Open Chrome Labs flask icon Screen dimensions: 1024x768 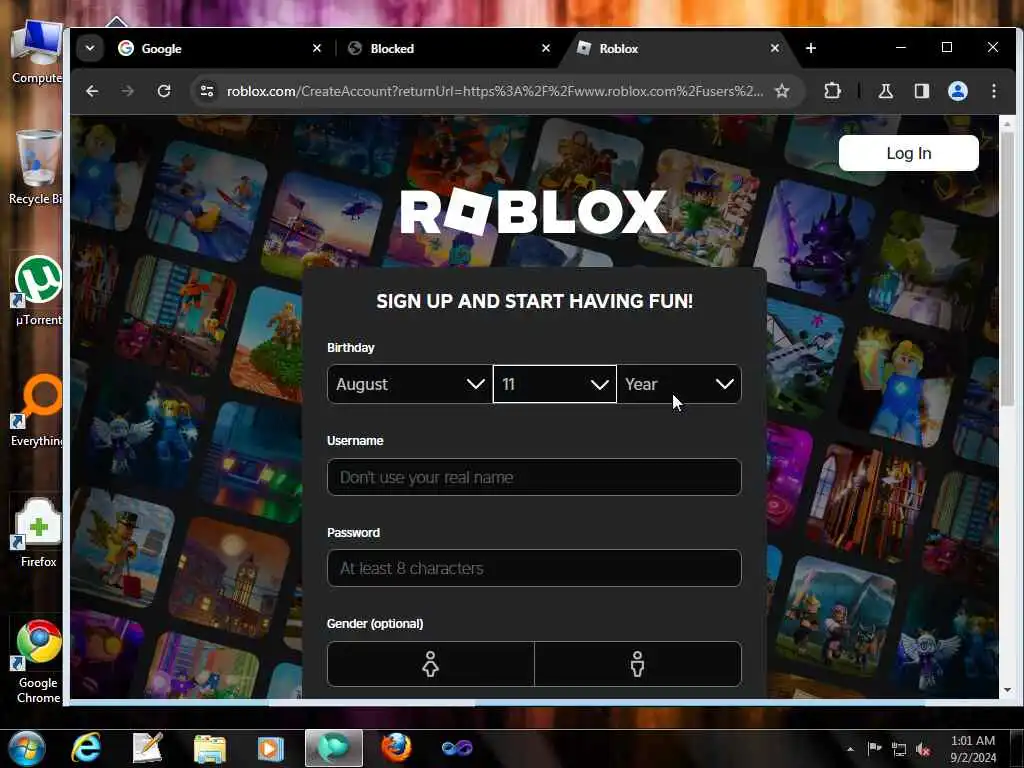pos(886,91)
